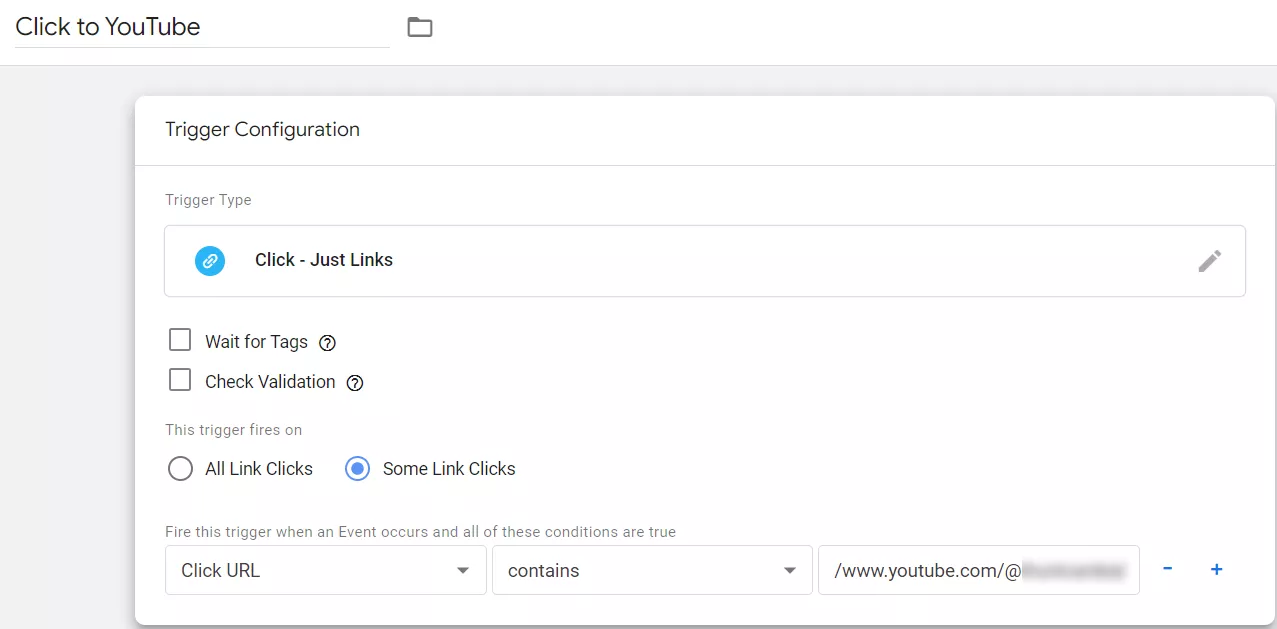Click the youtube.com condition value field

[979, 570]
